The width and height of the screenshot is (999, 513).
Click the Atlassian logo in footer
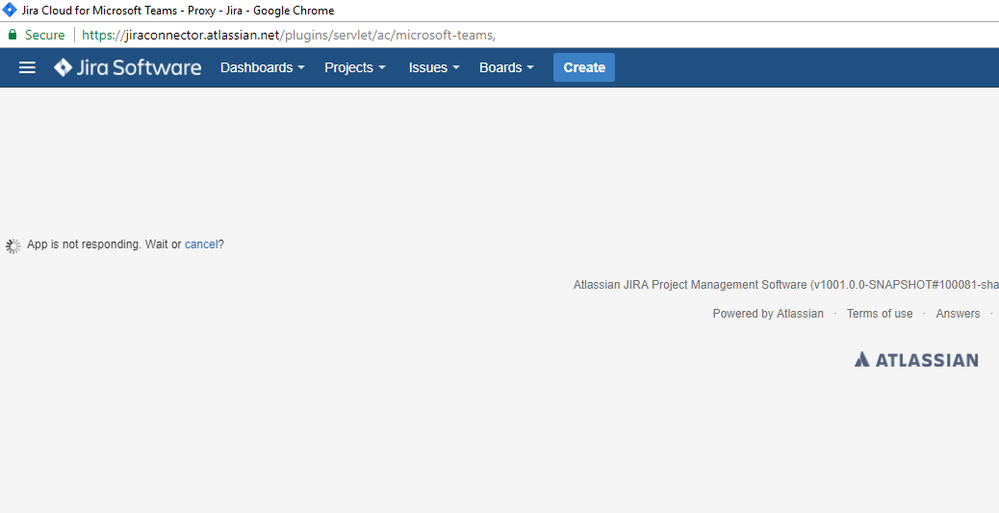click(x=916, y=360)
